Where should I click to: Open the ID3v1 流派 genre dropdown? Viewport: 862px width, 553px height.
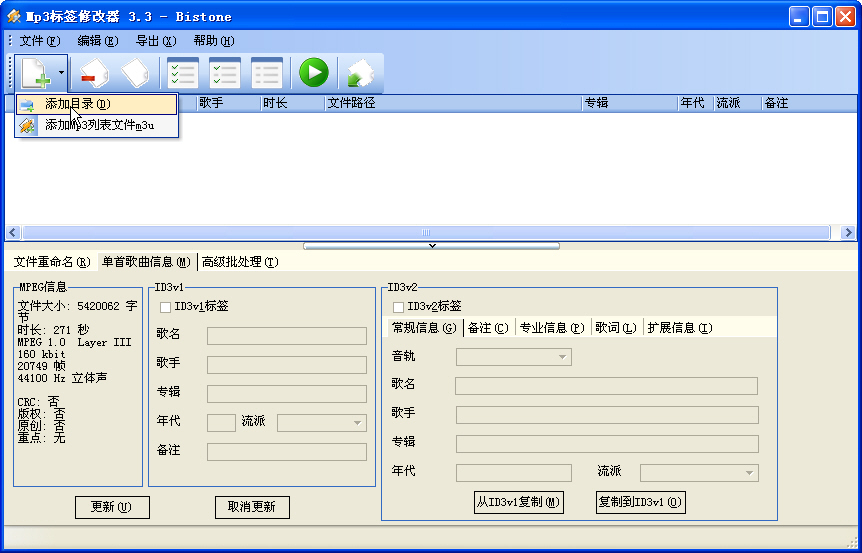pyautogui.click(x=321, y=423)
